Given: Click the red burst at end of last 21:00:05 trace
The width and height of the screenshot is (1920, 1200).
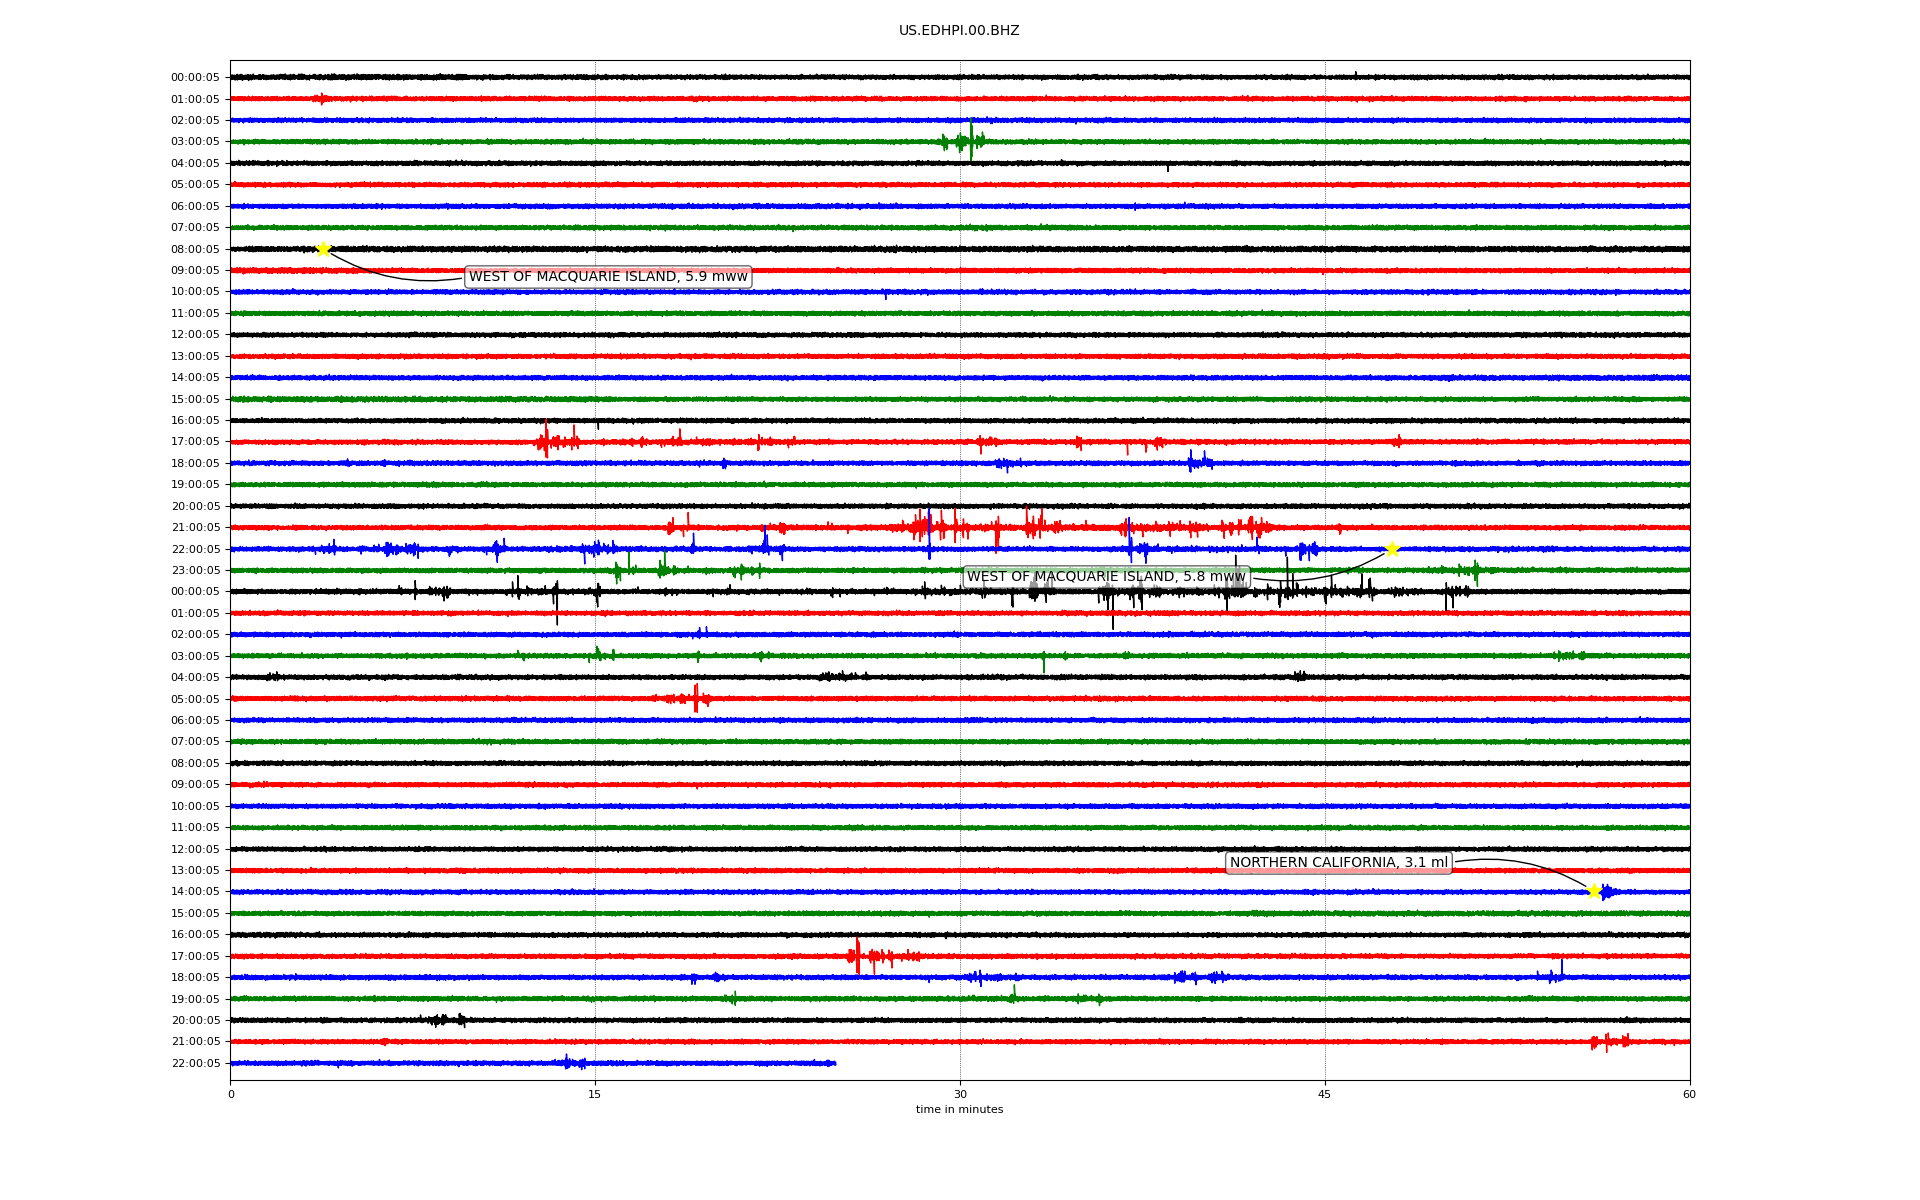Looking at the screenshot, I should [1608, 1042].
